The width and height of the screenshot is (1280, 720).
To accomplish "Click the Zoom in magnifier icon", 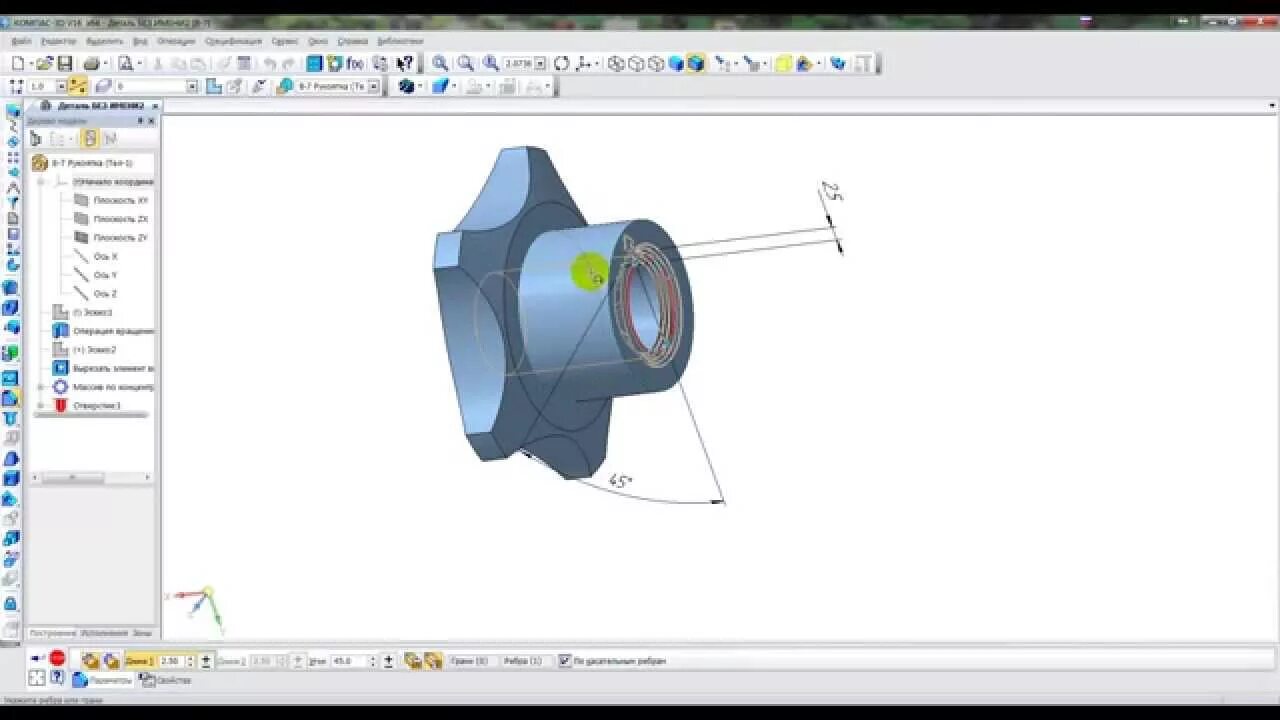I will click(x=440, y=63).
